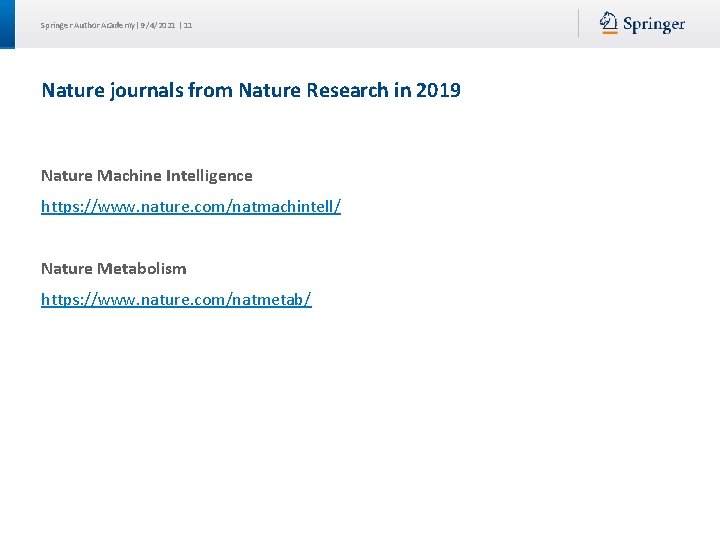Open the natmetab journal URL link

tap(176, 299)
